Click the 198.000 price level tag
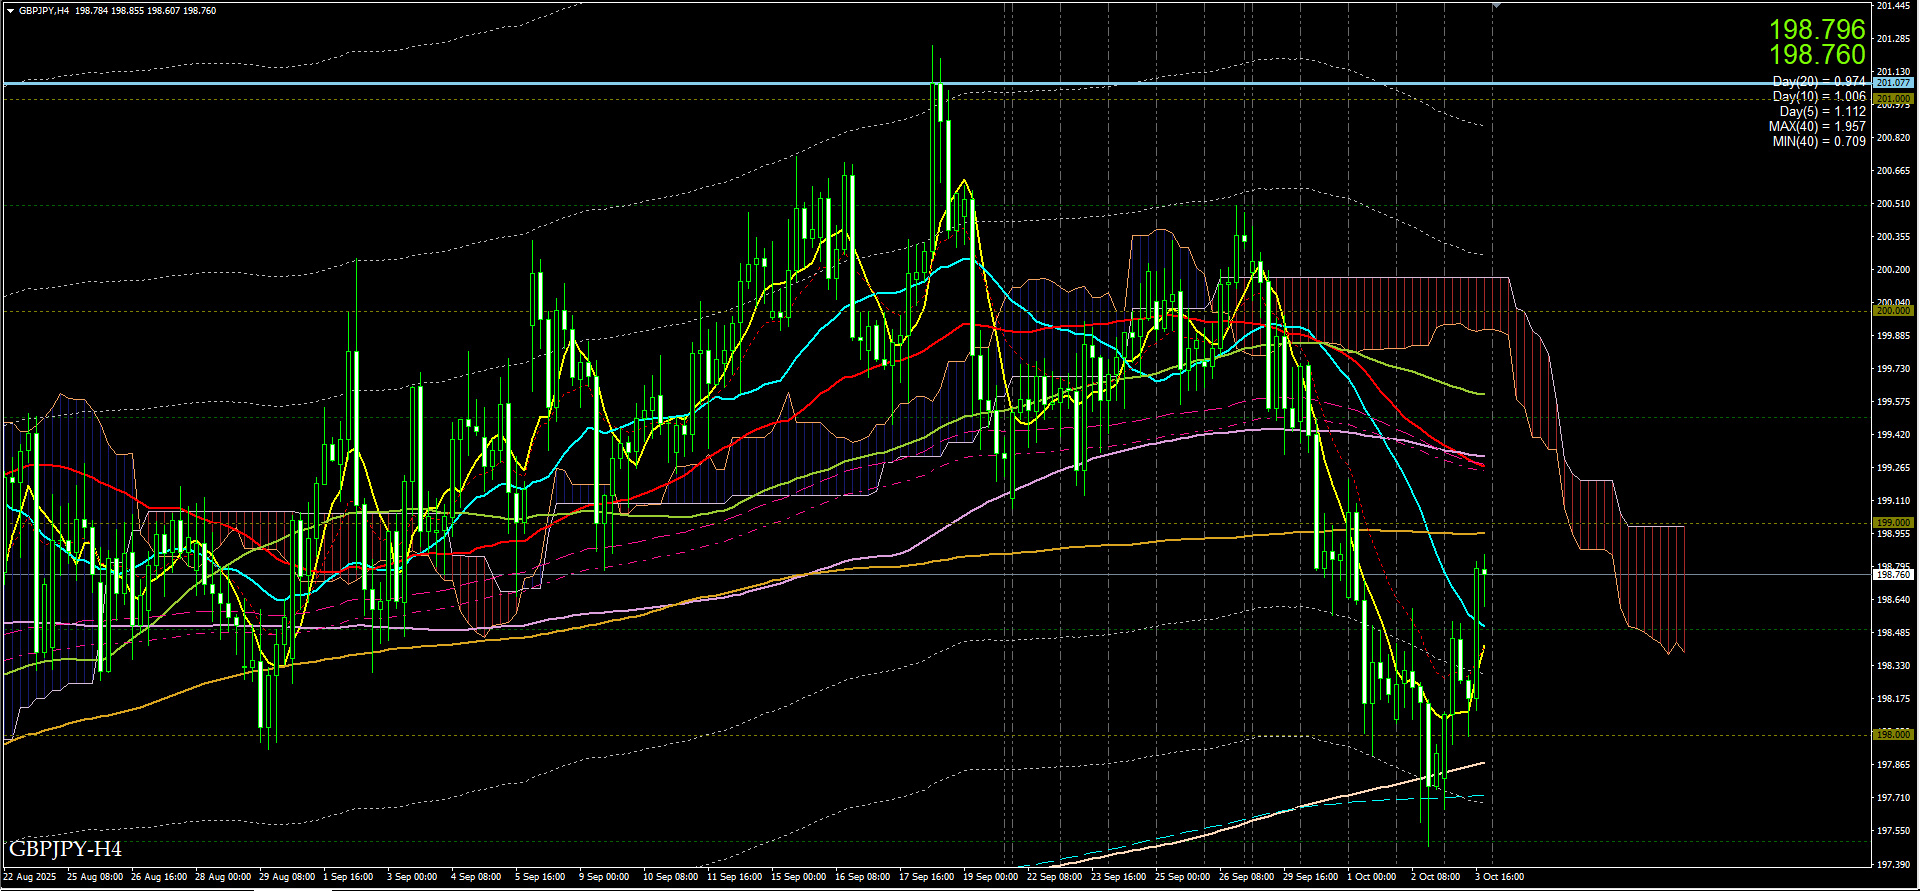Image resolution: width=1920 pixels, height=891 pixels. 1892,735
